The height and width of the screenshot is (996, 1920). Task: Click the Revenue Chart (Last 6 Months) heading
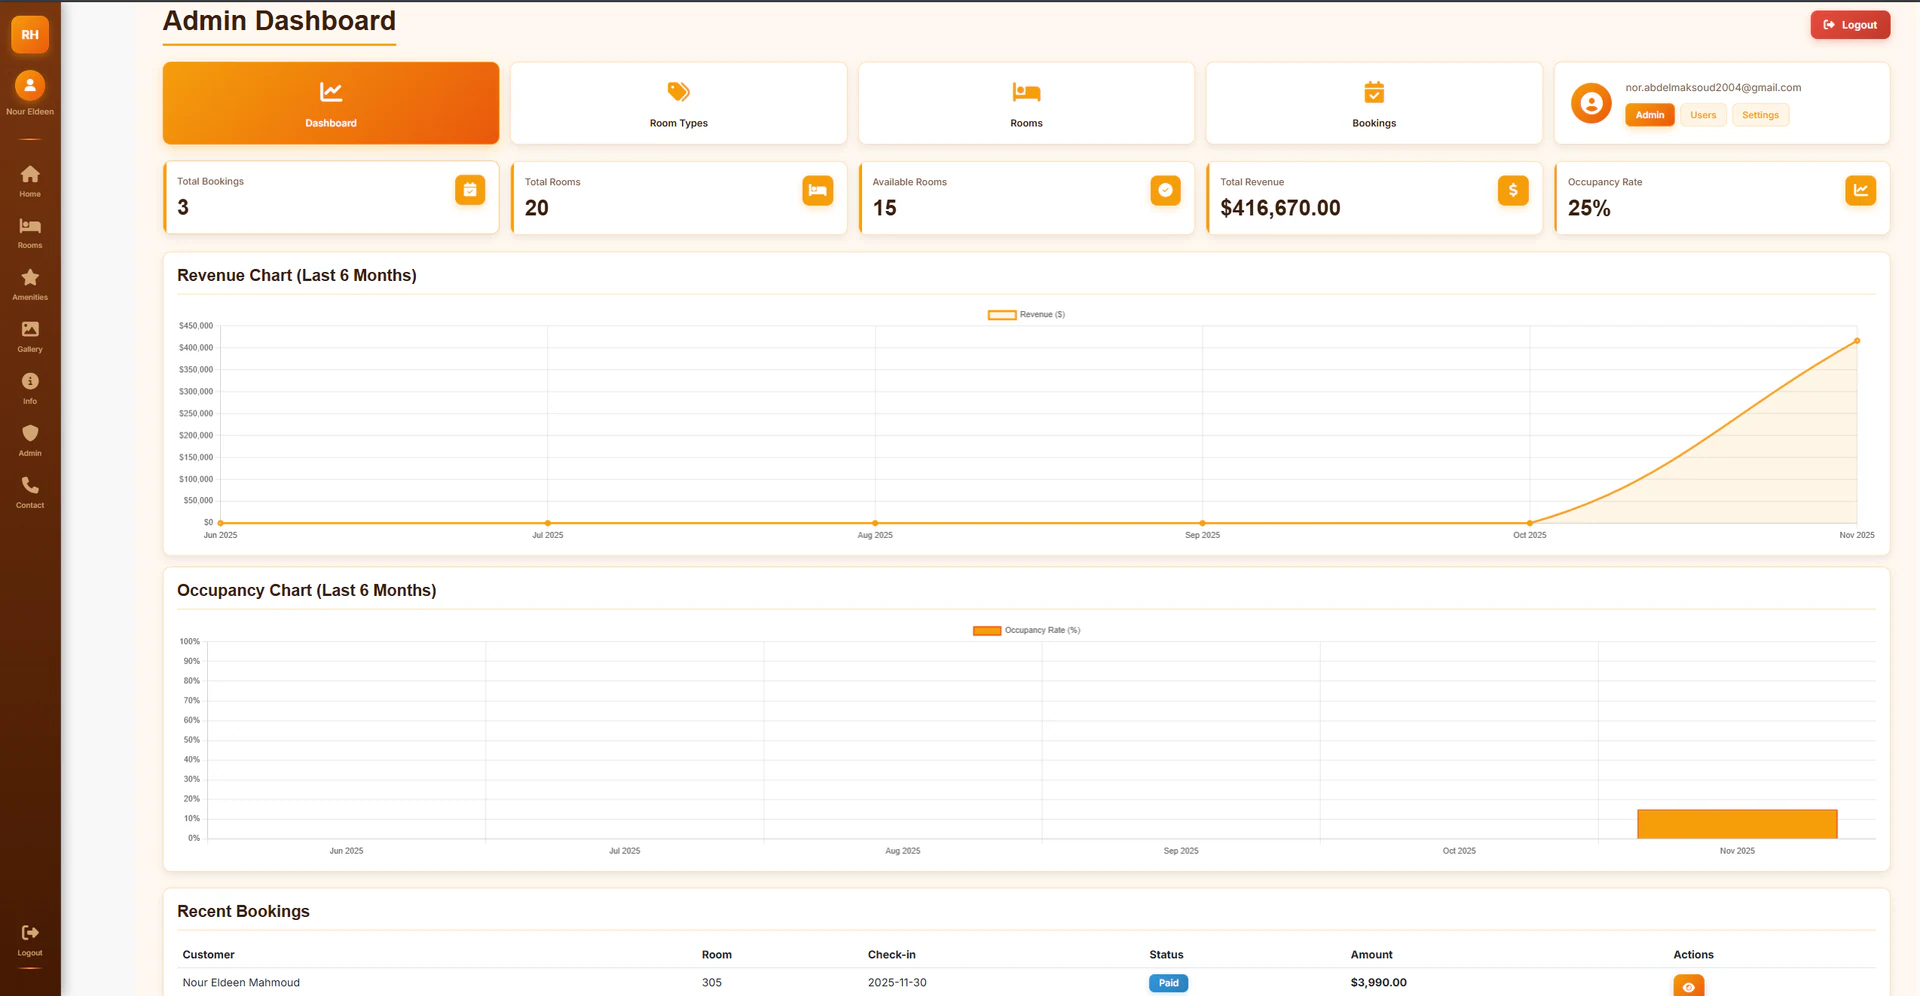[297, 275]
